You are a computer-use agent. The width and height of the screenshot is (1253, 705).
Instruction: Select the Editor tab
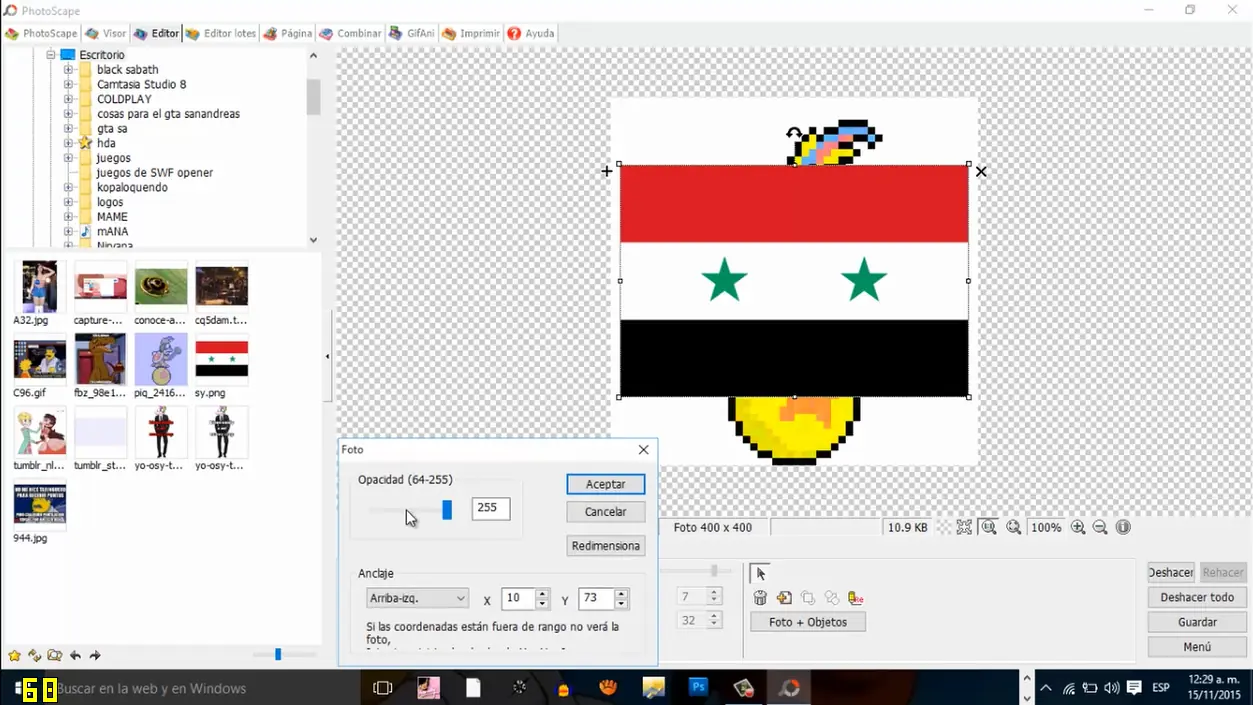click(x=156, y=33)
